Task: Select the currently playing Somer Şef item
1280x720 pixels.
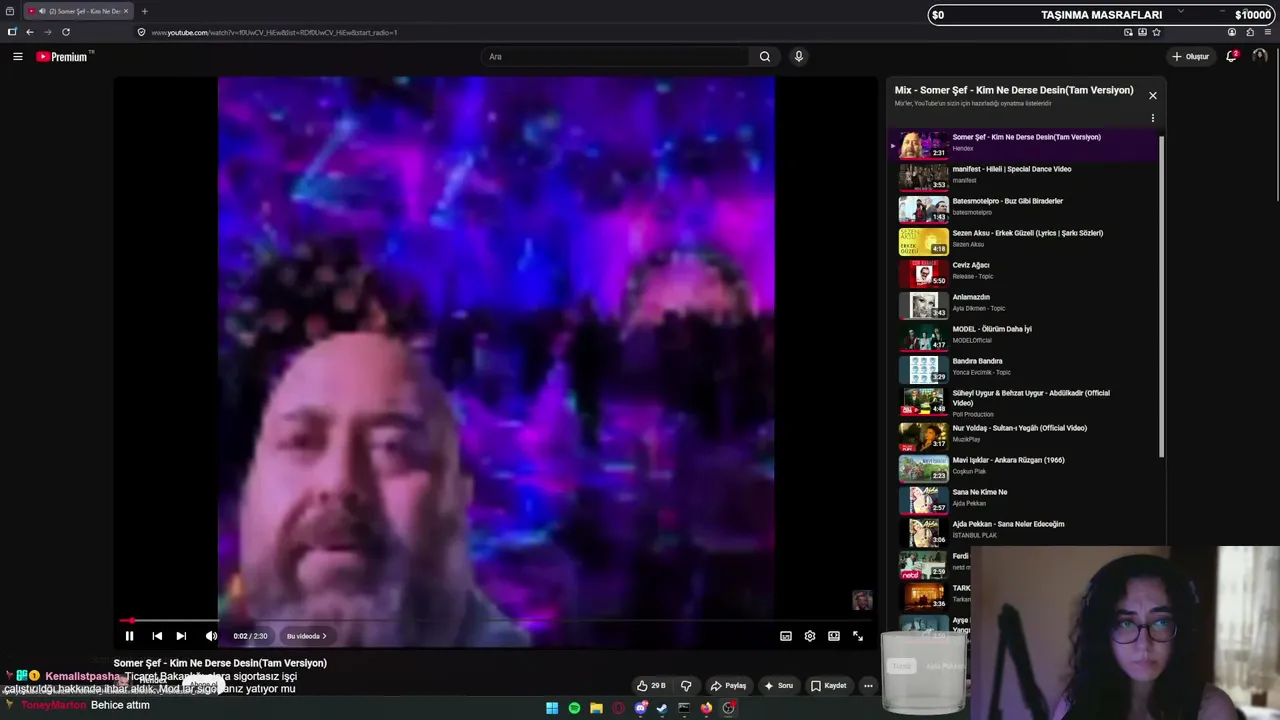Action: (x=1024, y=145)
